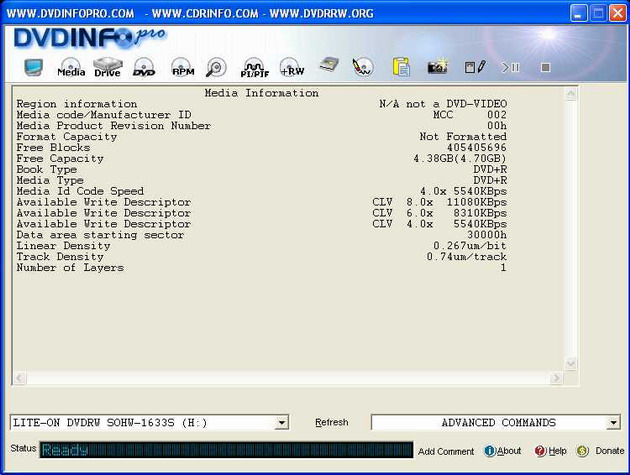Click Add Comment link
This screenshot has width=630, height=475.
(446, 451)
